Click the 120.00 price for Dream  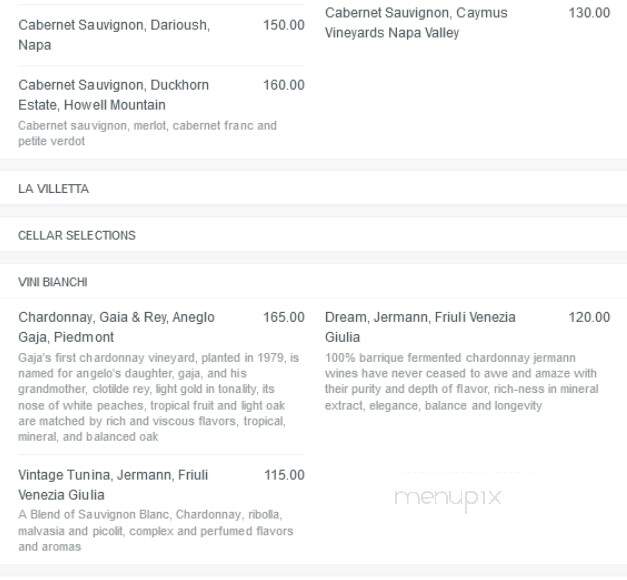589,317
